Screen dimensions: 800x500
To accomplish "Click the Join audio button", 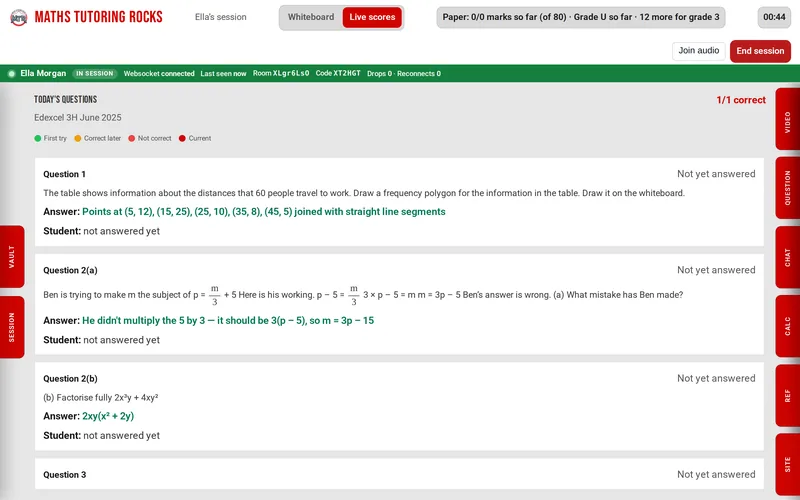I will pyautogui.click(x=698, y=51).
